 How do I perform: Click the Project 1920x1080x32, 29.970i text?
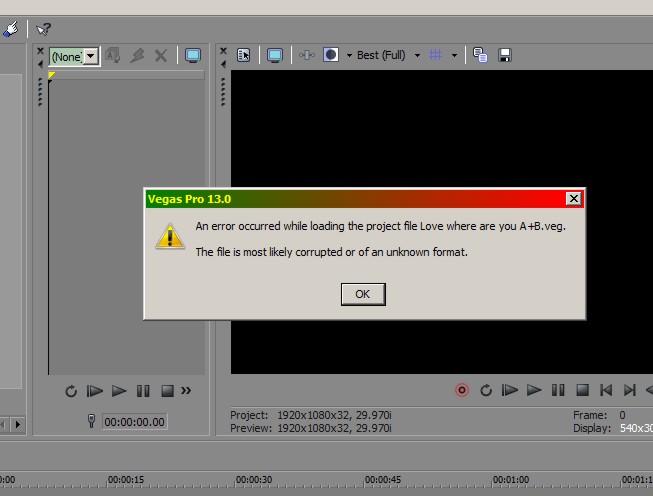(311, 415)
